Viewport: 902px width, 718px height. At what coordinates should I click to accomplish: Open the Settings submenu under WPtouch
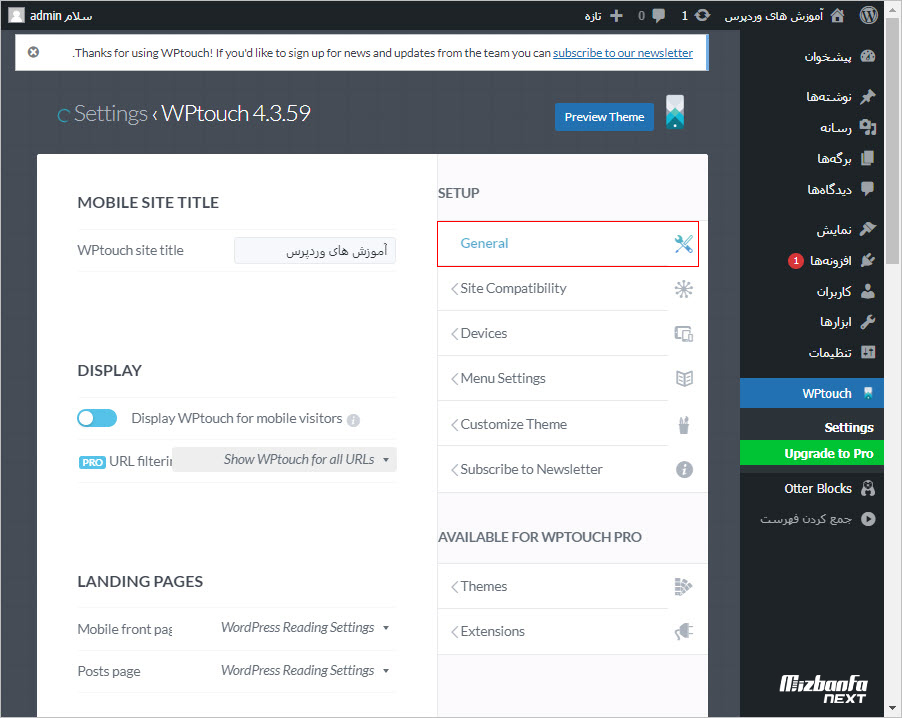click(x=849, y=427)
